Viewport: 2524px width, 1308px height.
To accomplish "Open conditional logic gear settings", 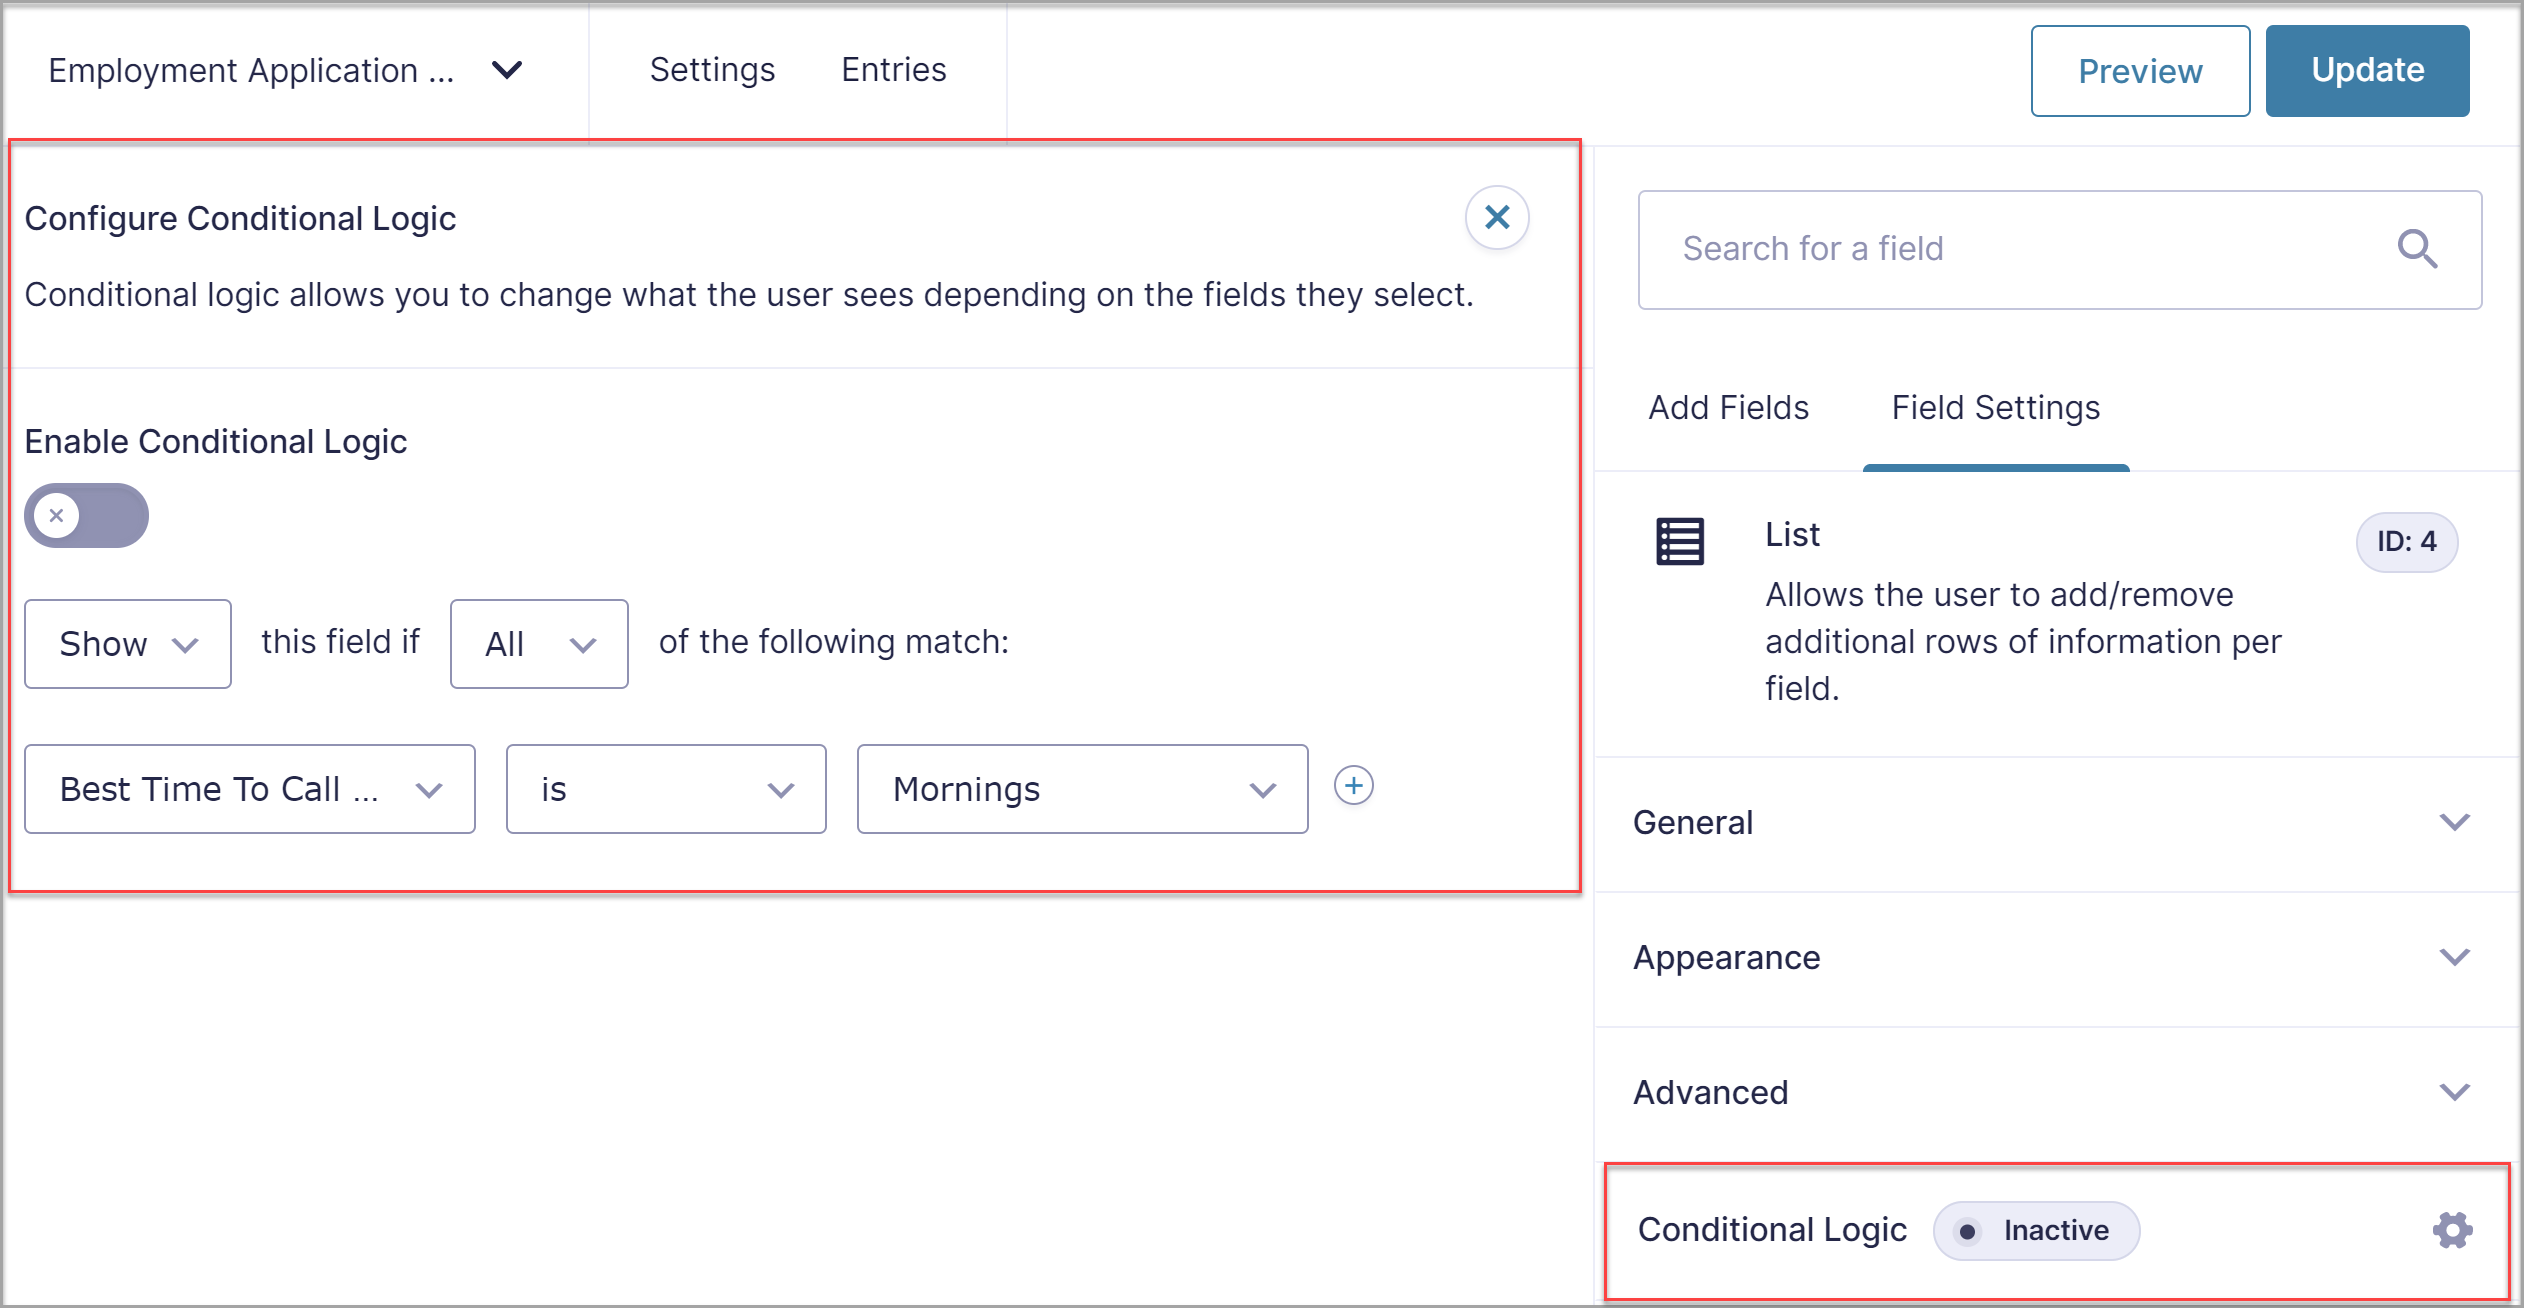I will (x=2452, y=1230).
